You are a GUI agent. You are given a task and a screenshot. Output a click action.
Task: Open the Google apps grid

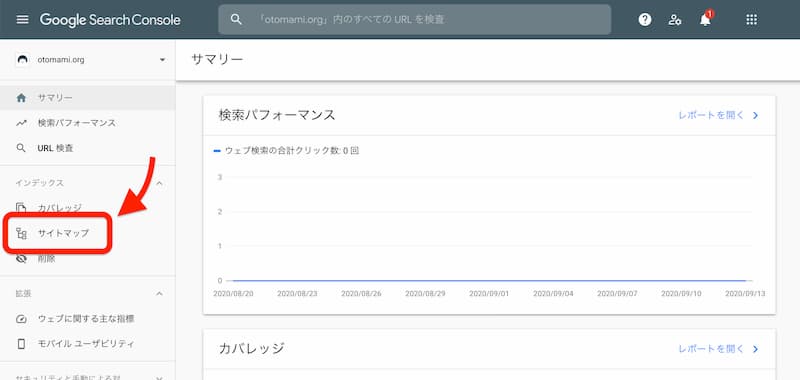pos(752,20)
